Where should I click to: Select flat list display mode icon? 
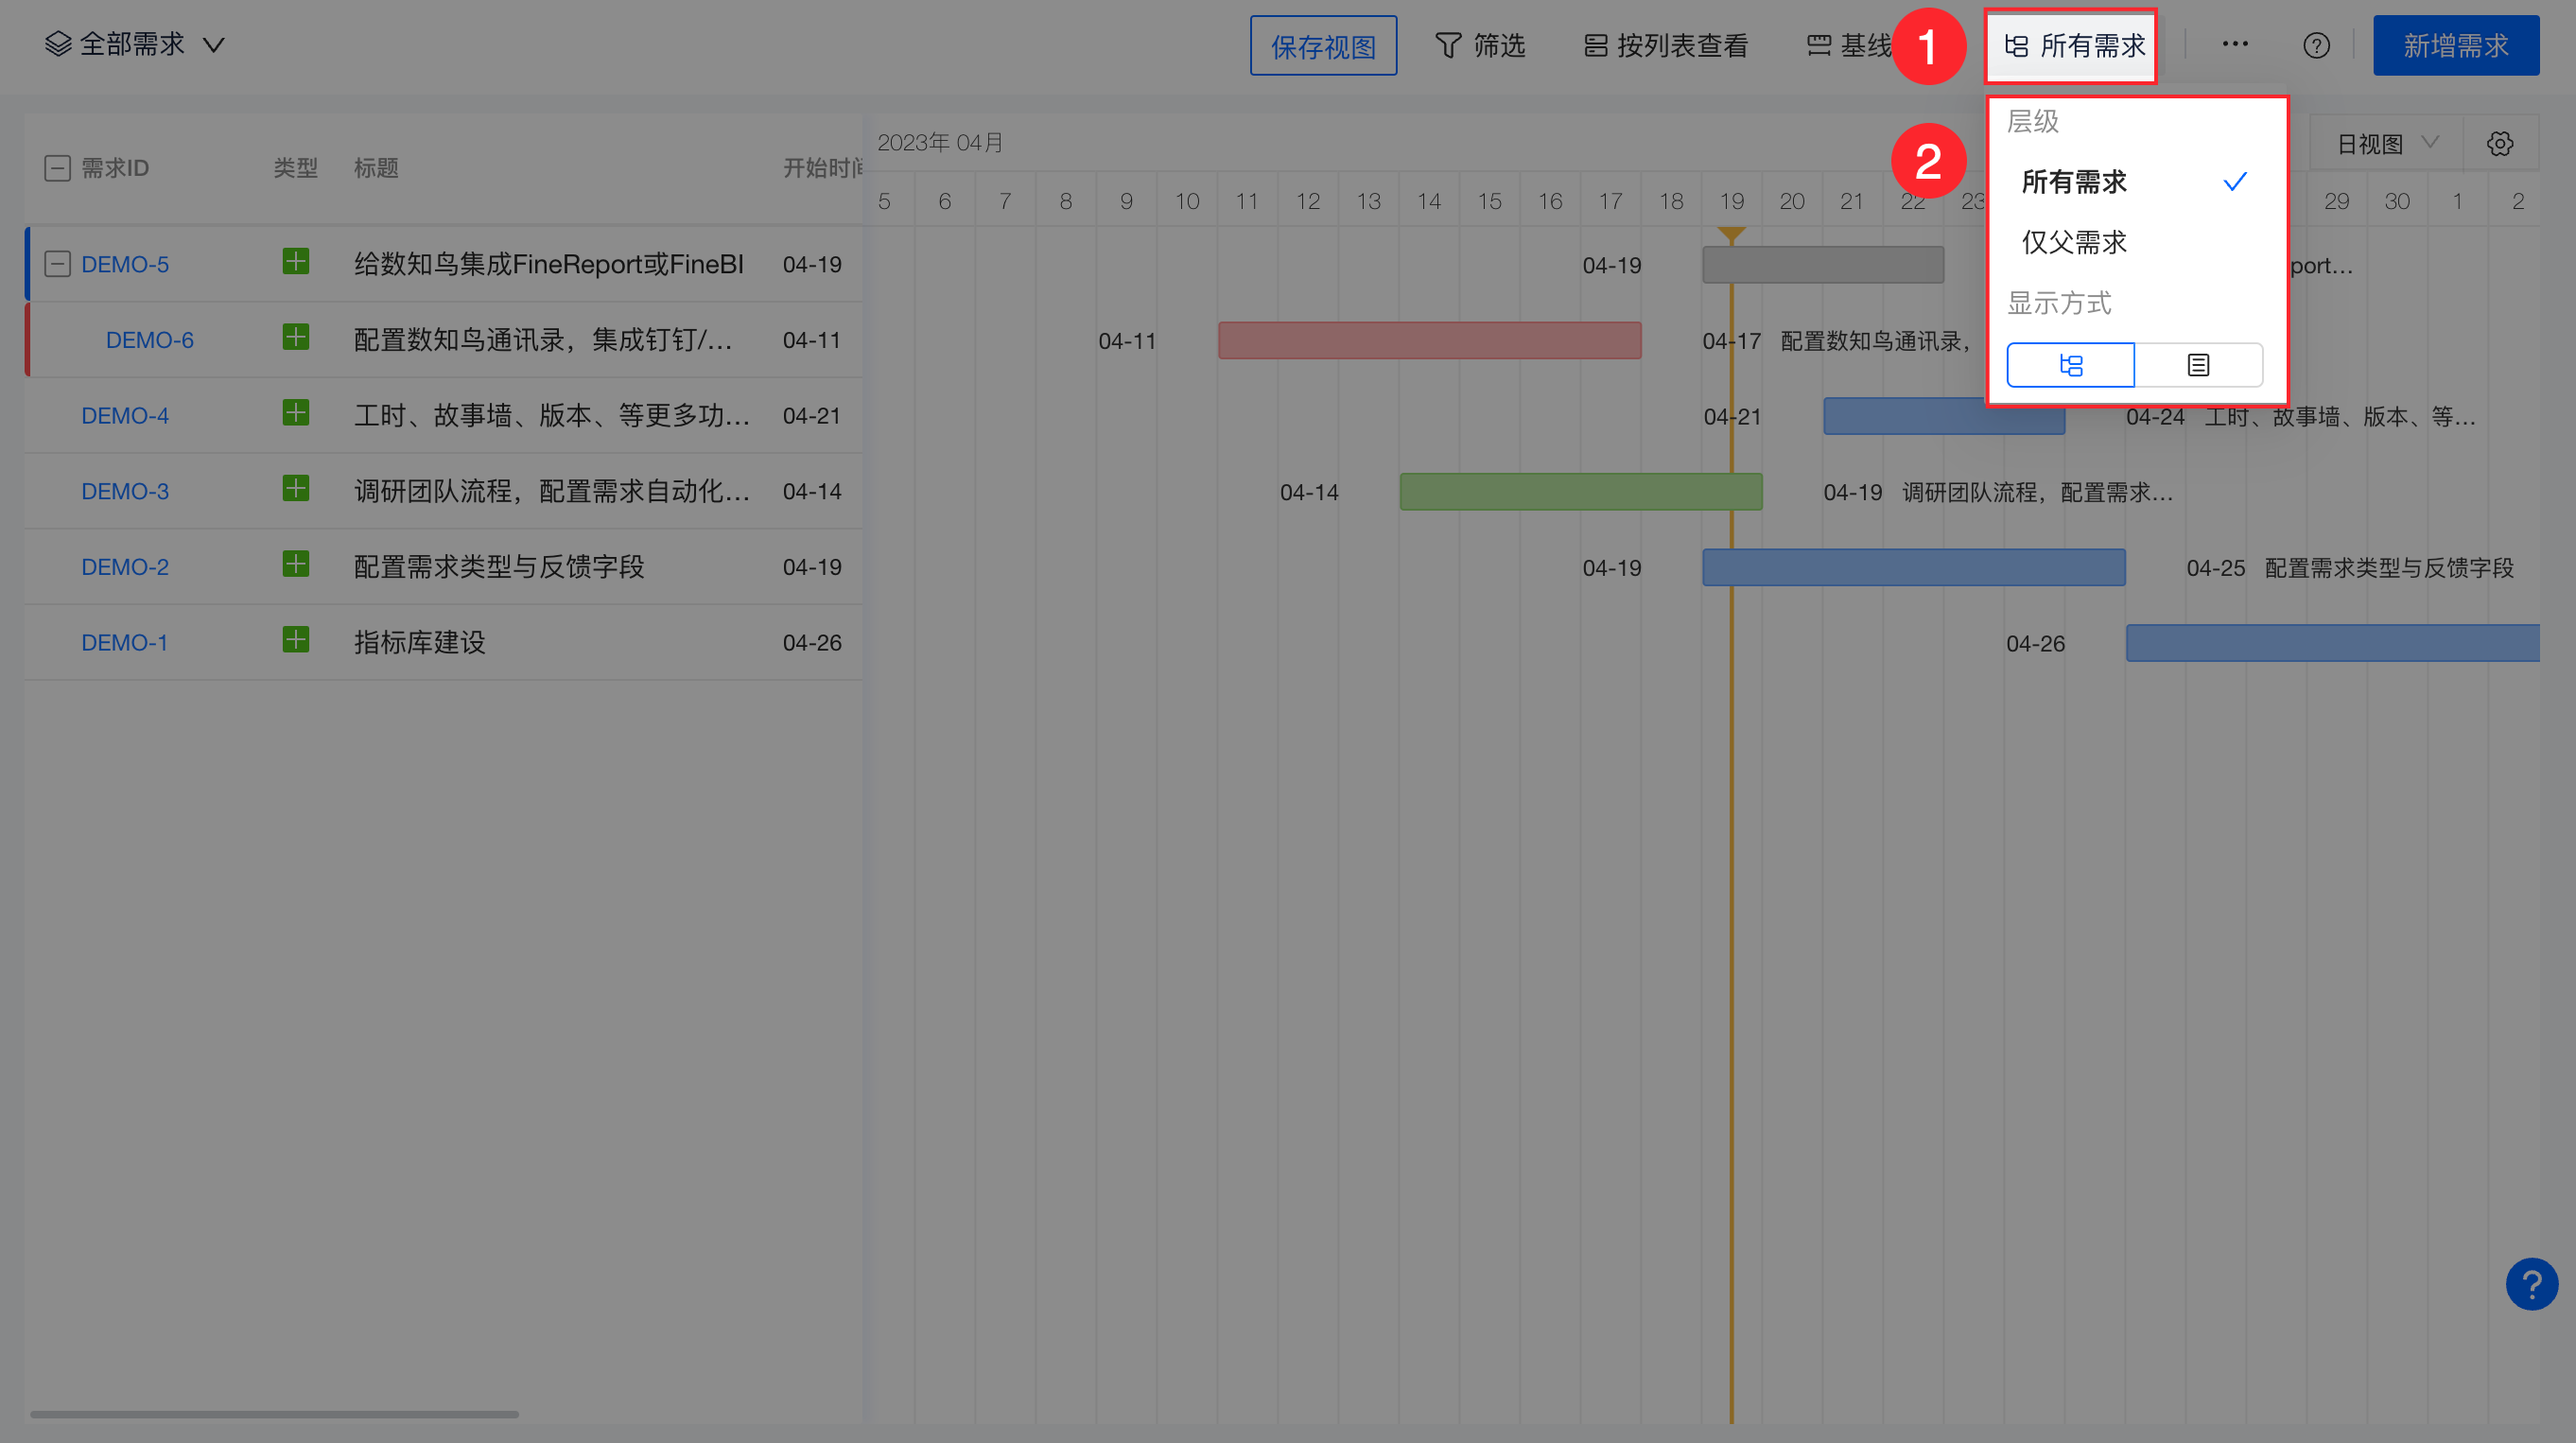[x=2198, y=365]
